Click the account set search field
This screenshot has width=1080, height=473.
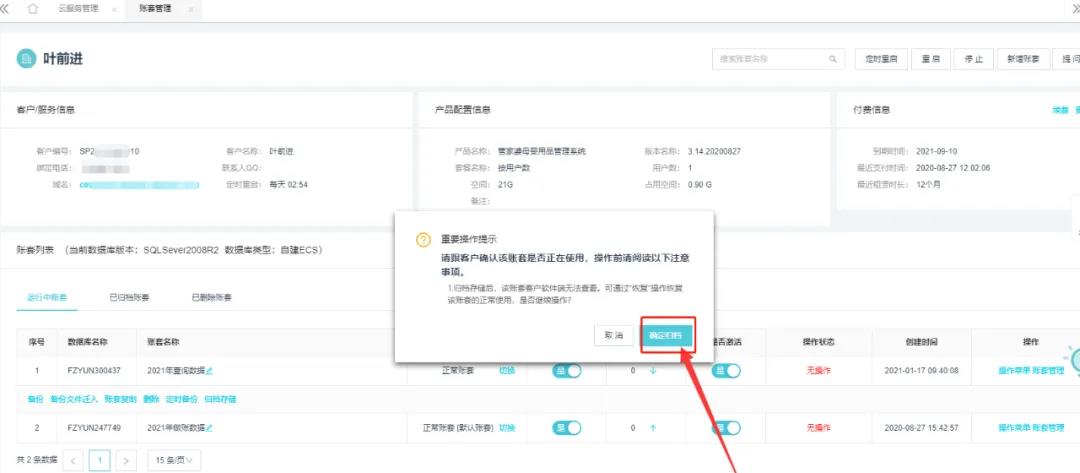[x=770, y=59]
